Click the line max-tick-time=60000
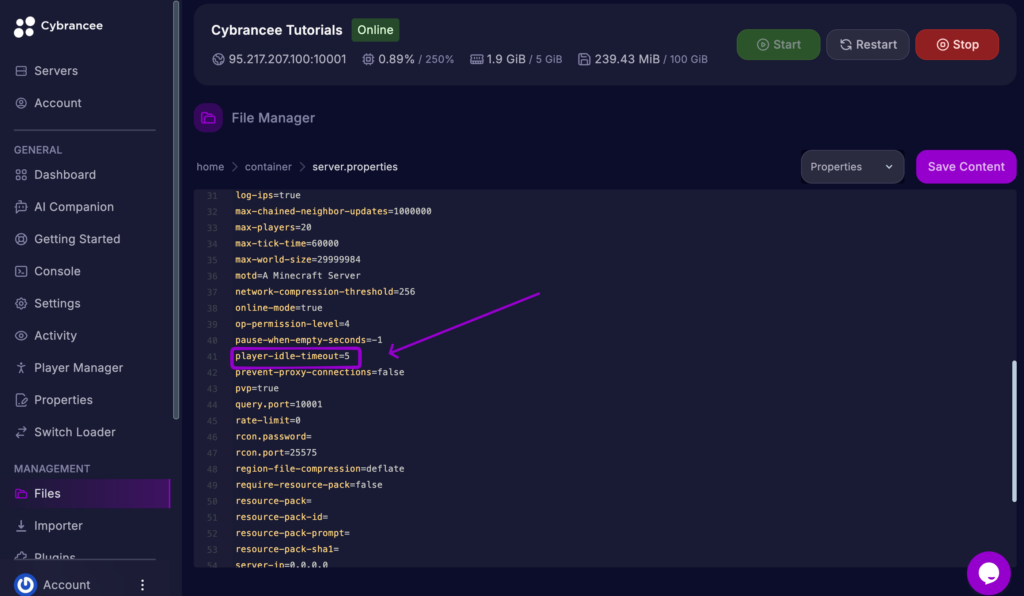The image size is (1024, 596). pos(287,243)
